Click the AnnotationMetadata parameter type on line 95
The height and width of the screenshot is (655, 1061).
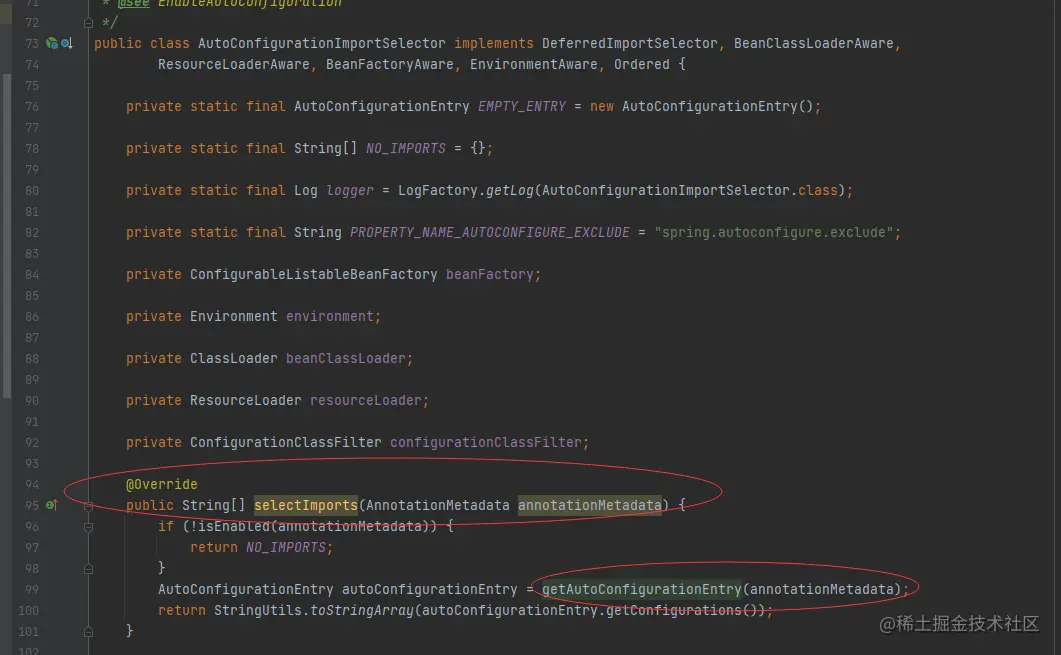pyautogui.click(x=437, y=505)
